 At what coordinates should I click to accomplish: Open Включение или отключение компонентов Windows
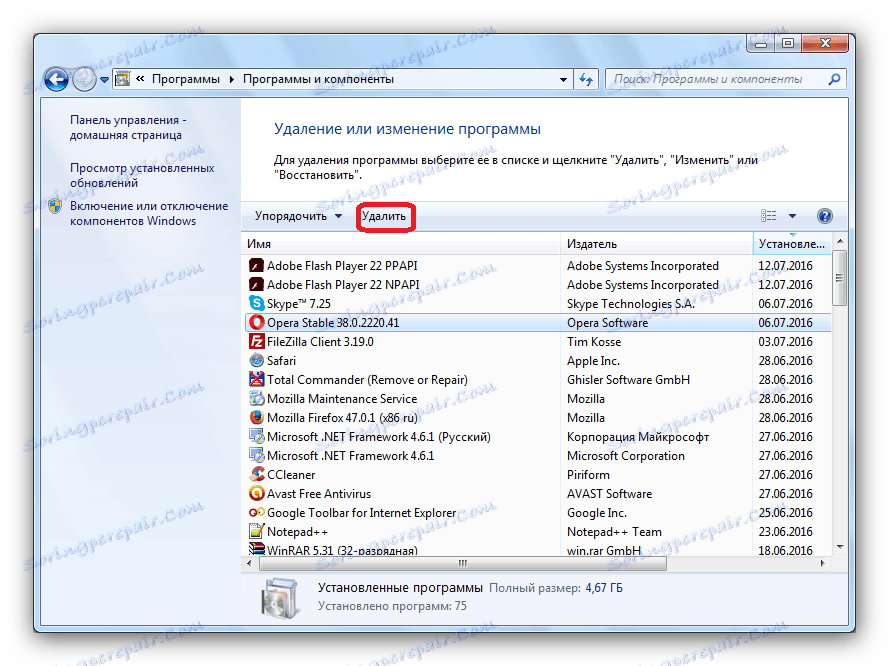coord(149,214)
